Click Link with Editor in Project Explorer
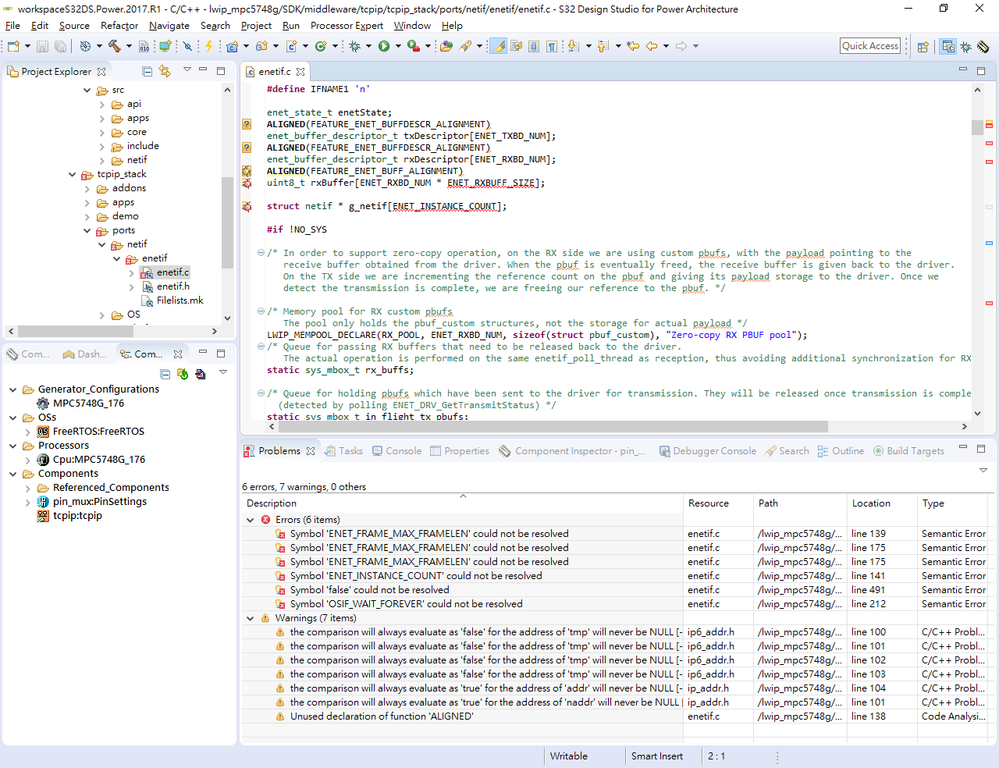999x768 pixels. (165, 72)
